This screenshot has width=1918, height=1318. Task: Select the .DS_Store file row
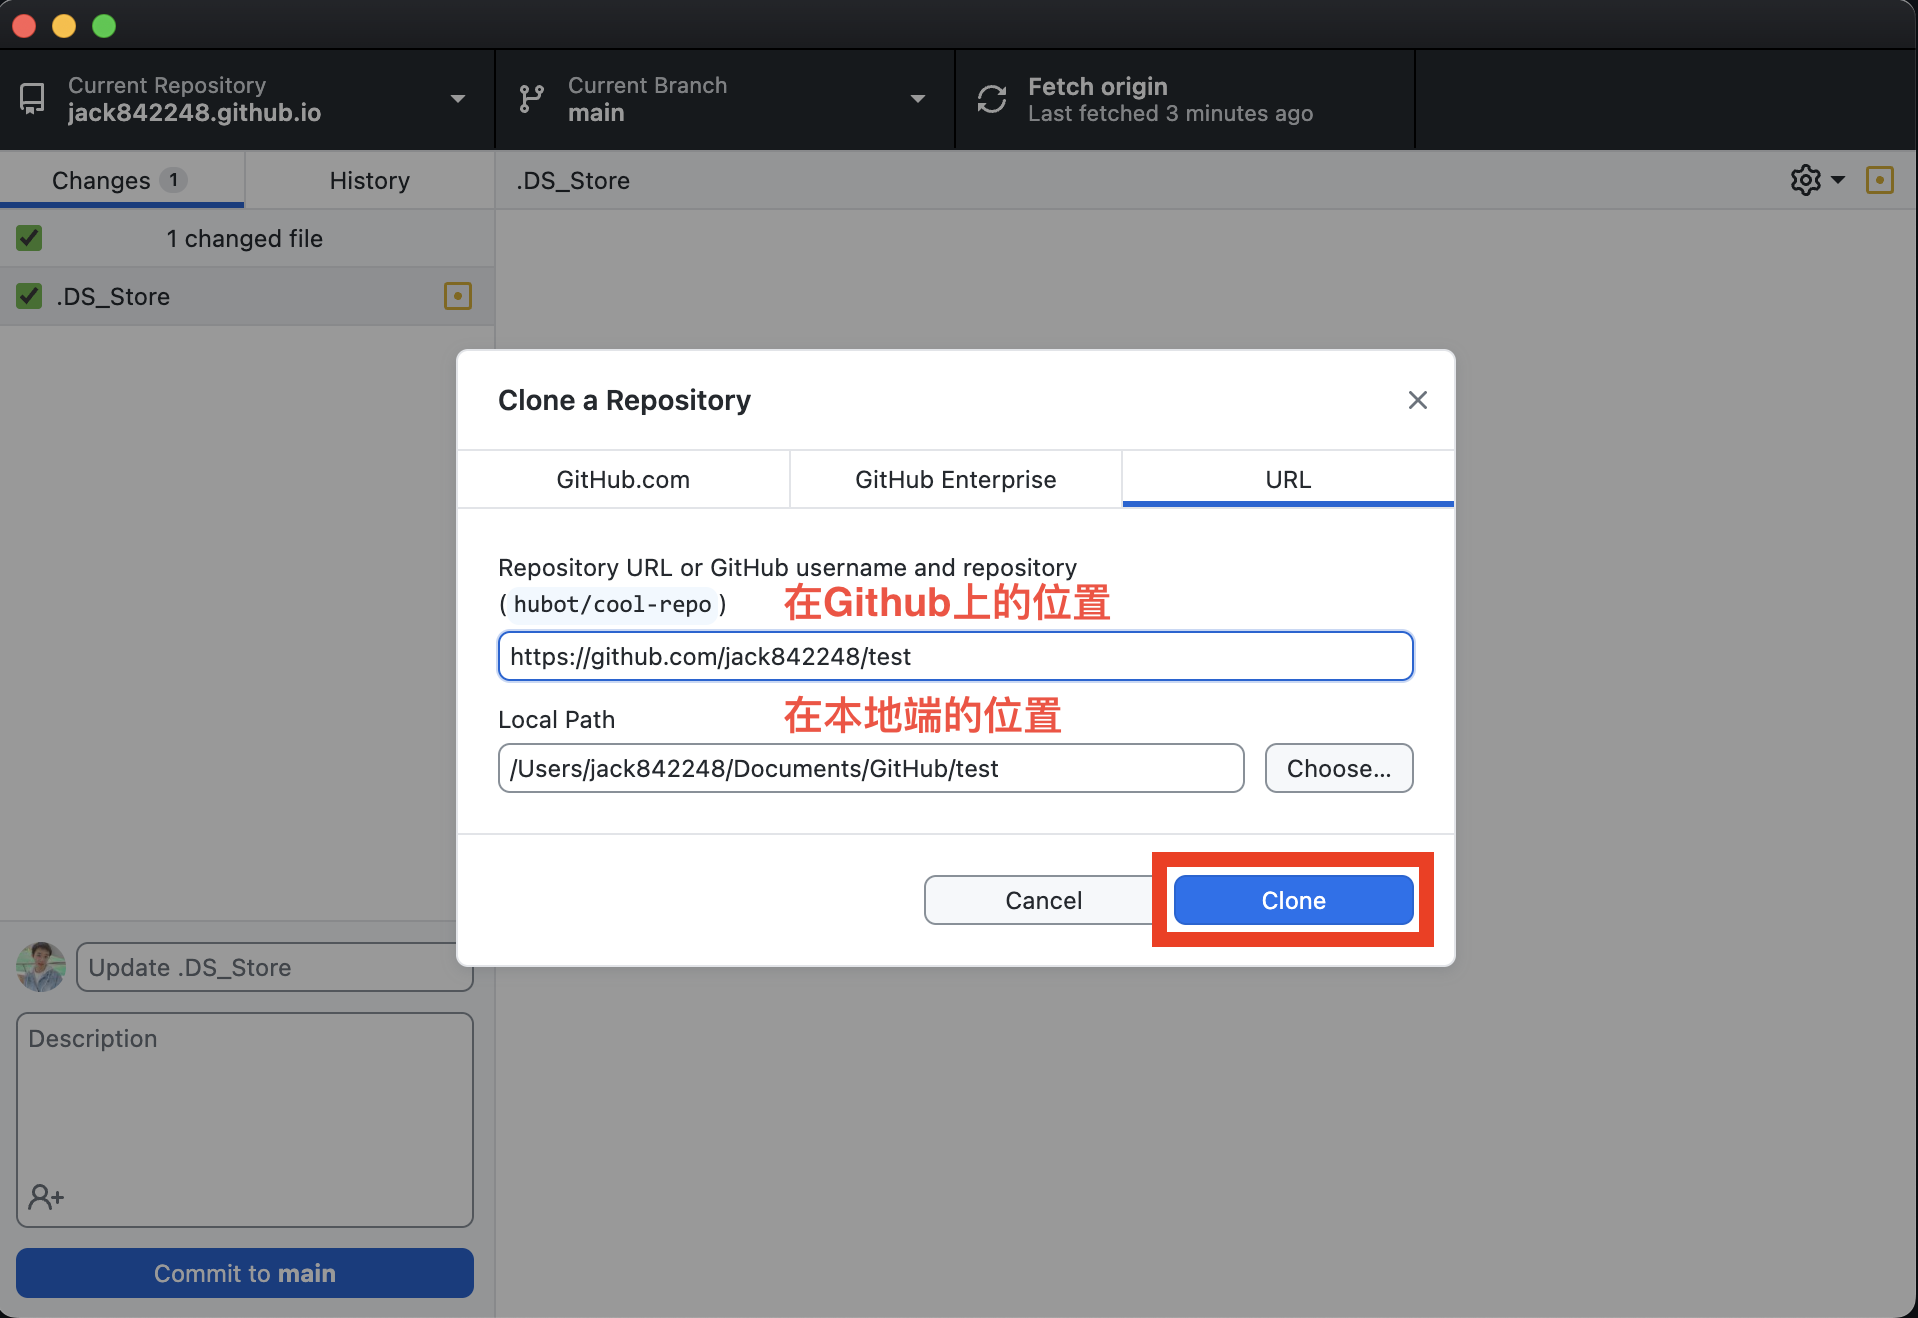tap(247, 296)
